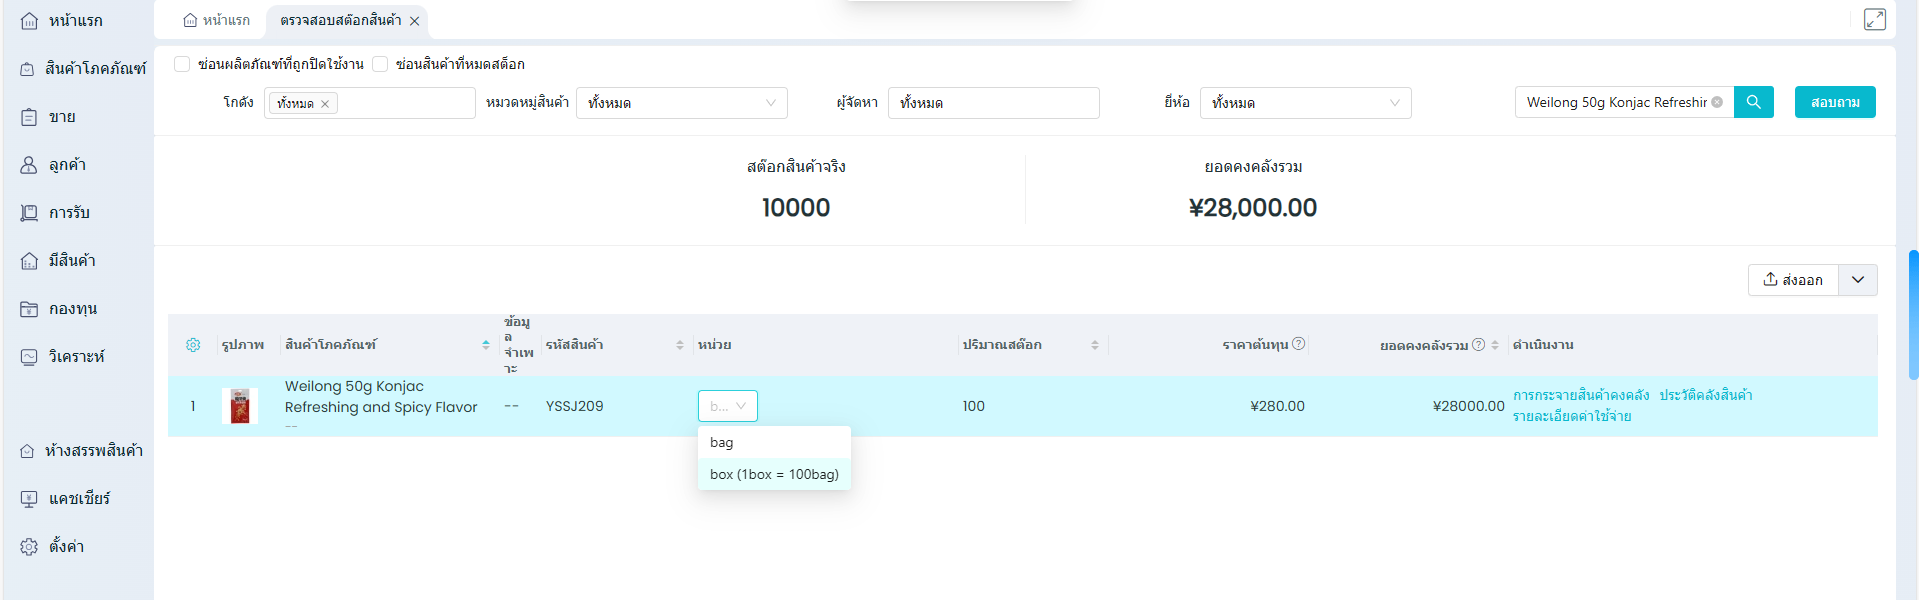
Task: Sort by stock quantity column arrows
Action: pyautogui.click(x=1095, y=345)
